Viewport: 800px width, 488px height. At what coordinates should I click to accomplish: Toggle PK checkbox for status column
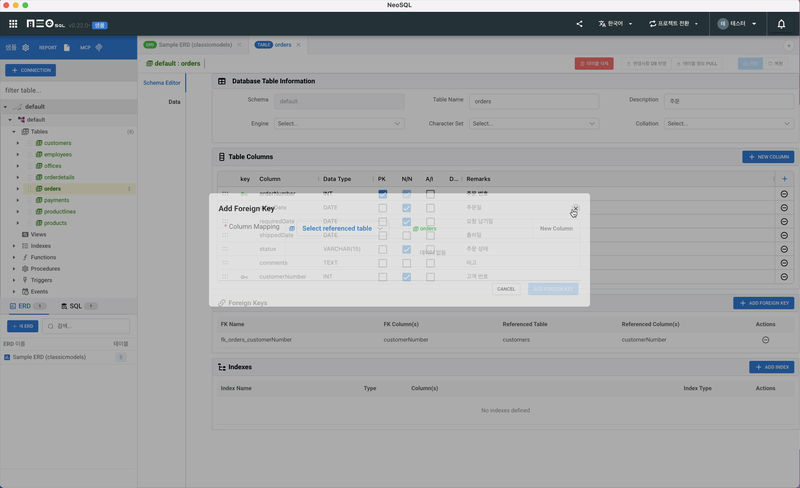point(383,249)
